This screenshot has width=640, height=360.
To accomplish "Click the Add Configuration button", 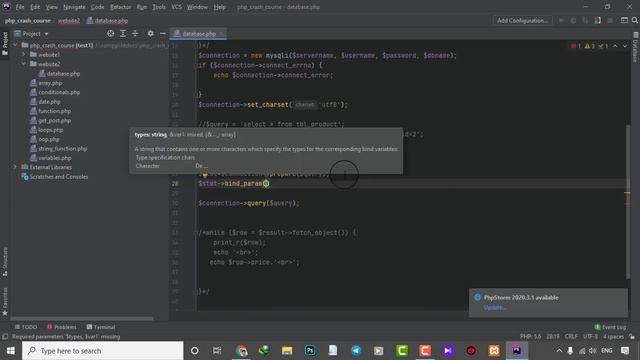I will (522, 20).
